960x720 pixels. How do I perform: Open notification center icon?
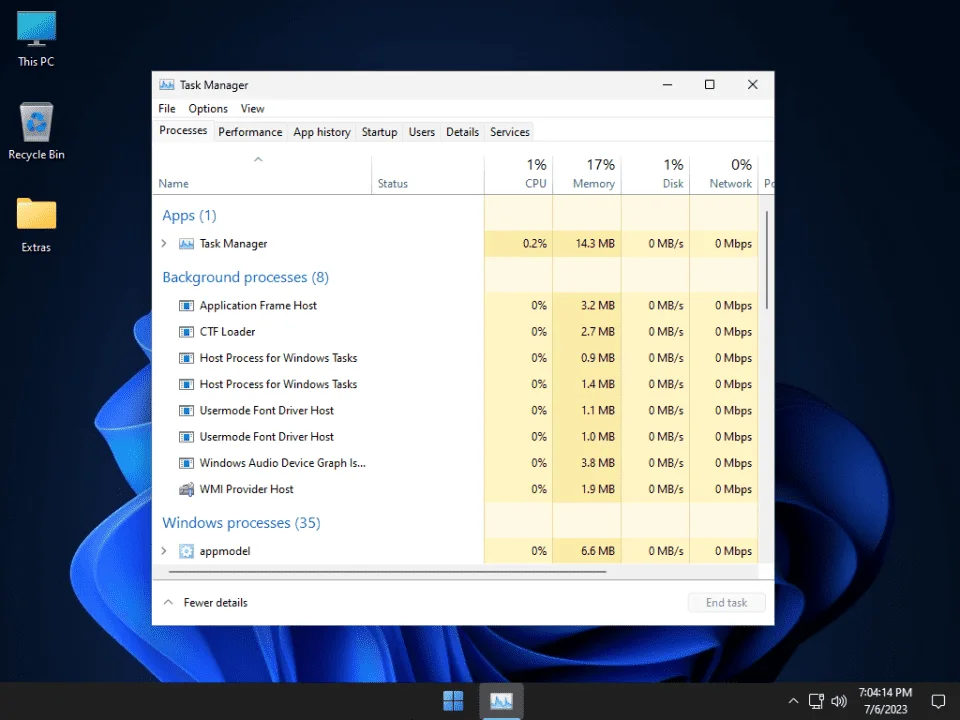pos(938,701)
